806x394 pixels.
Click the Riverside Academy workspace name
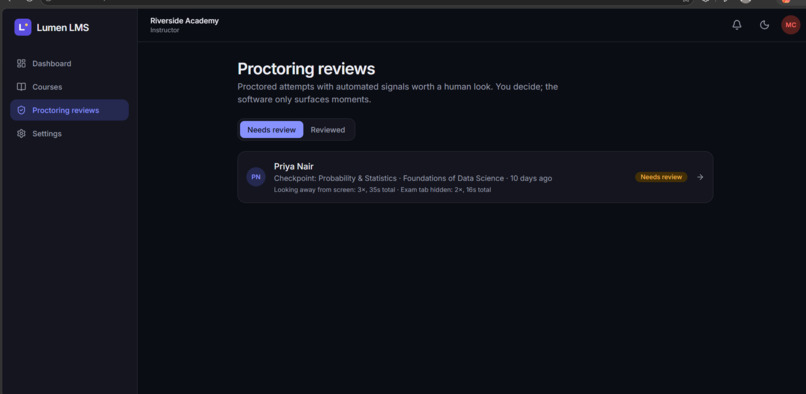coord(185,21)
